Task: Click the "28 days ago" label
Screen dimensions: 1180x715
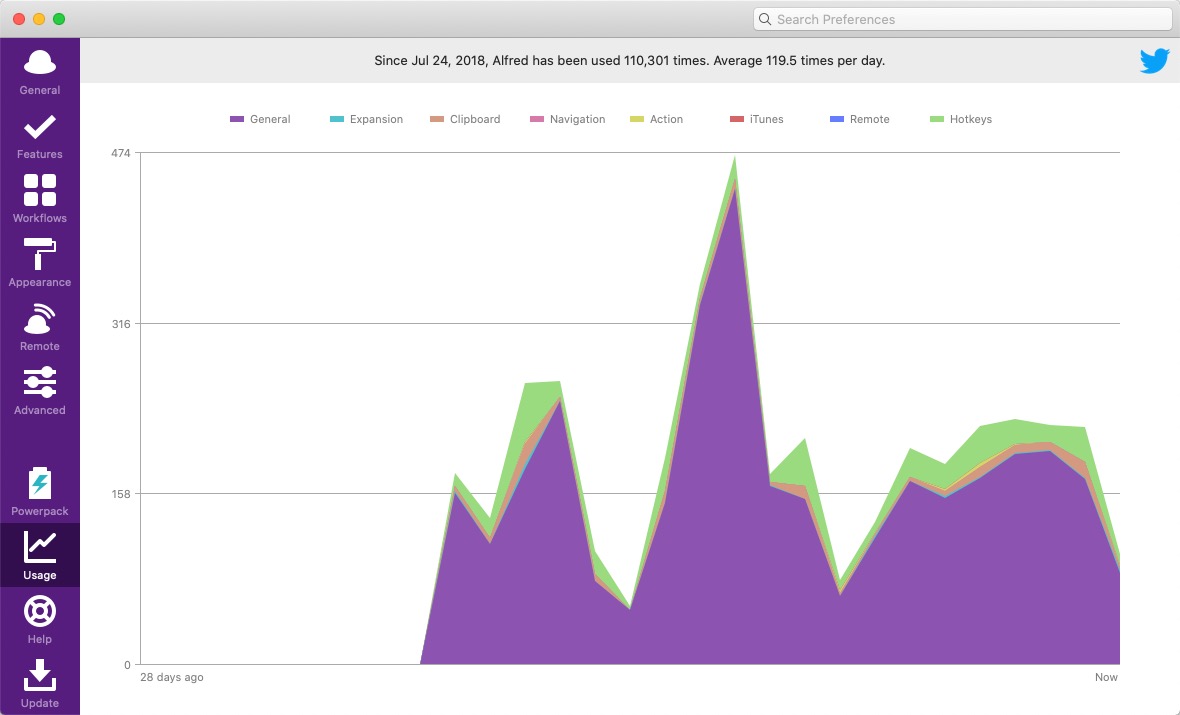Action: click(172, 677)
